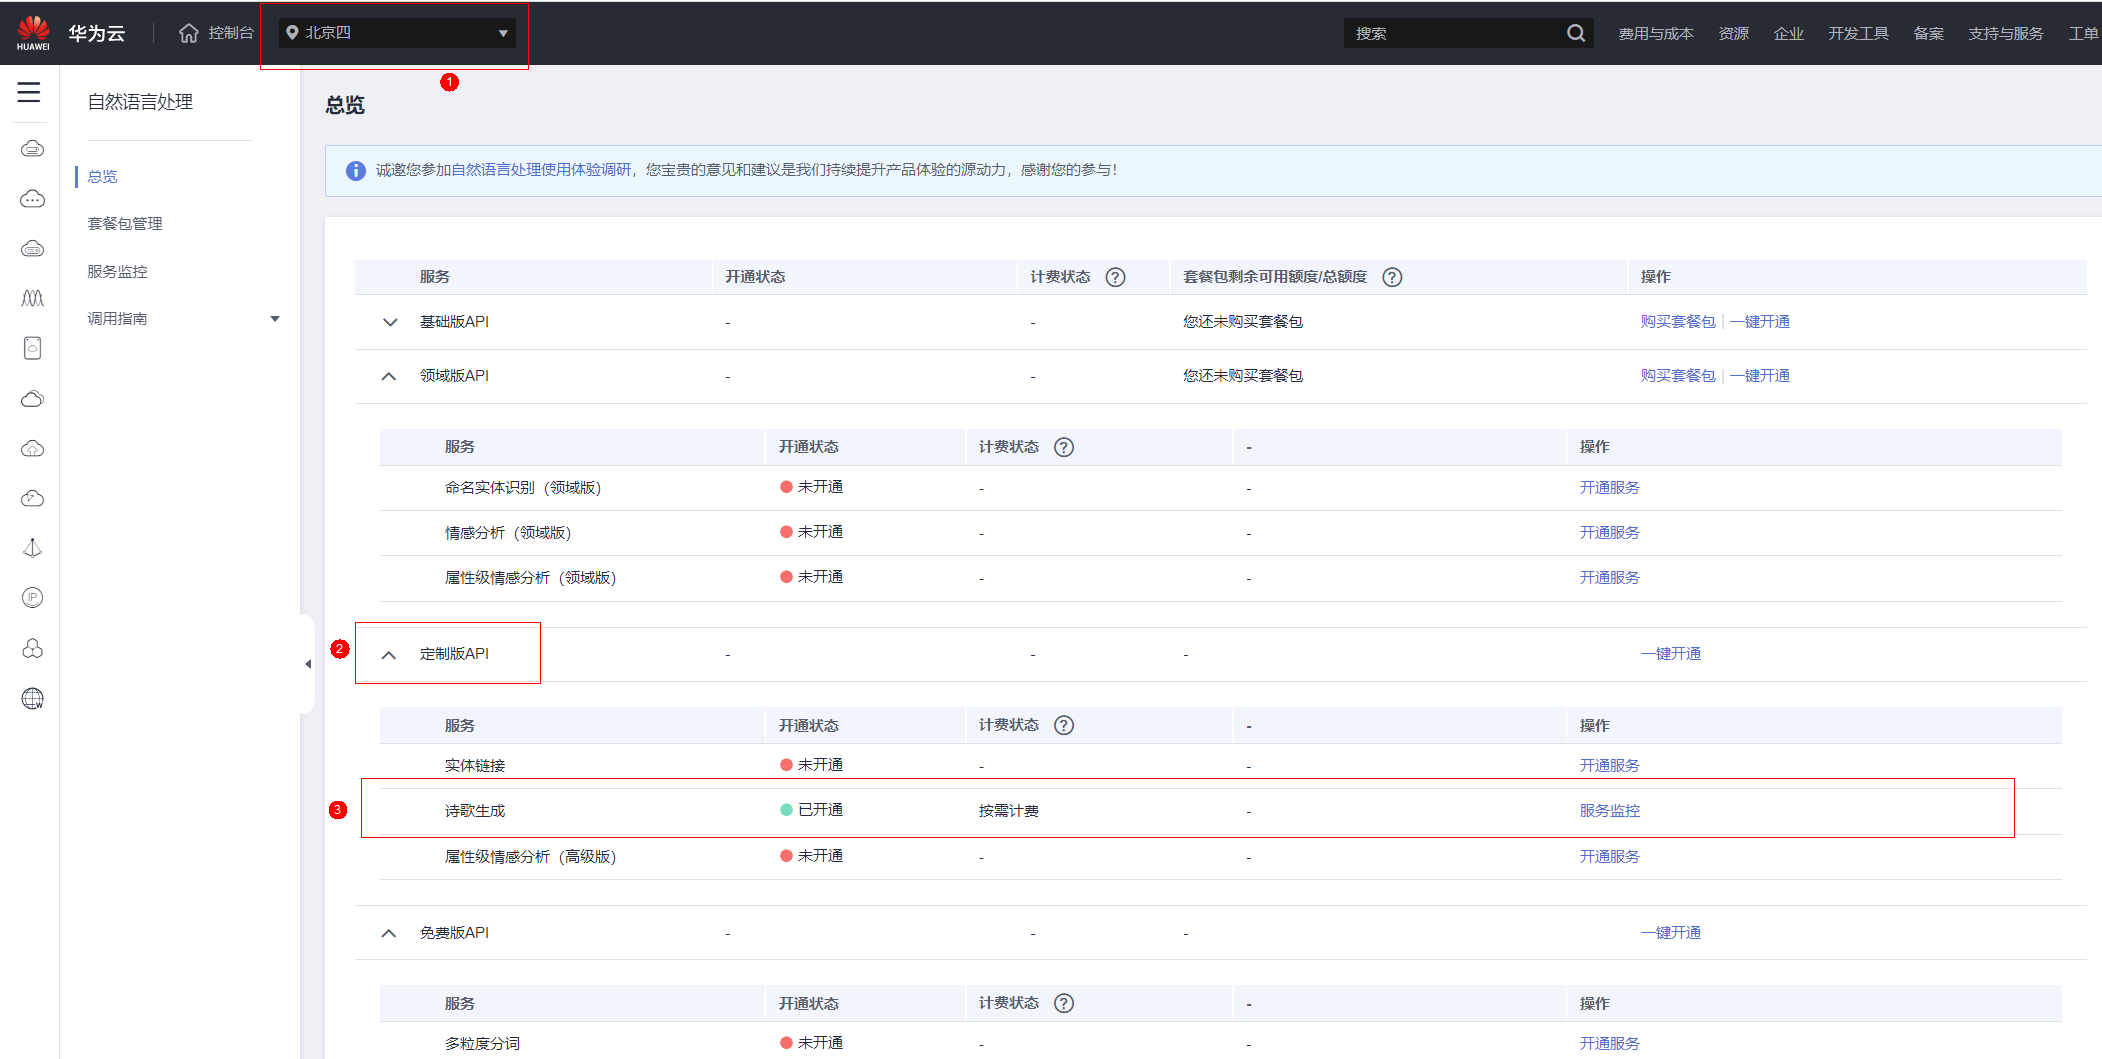
Task: Expand the 基础版API row
Action: pos(390,322)
